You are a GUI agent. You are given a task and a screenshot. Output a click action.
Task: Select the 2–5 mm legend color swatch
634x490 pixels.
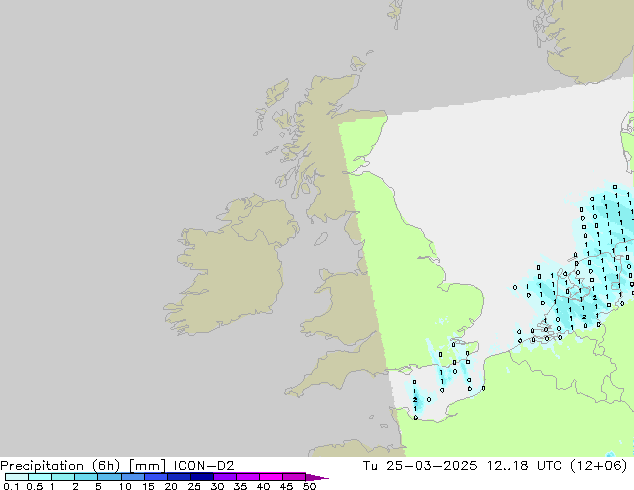pyautogui.click(x=87, y=477)
